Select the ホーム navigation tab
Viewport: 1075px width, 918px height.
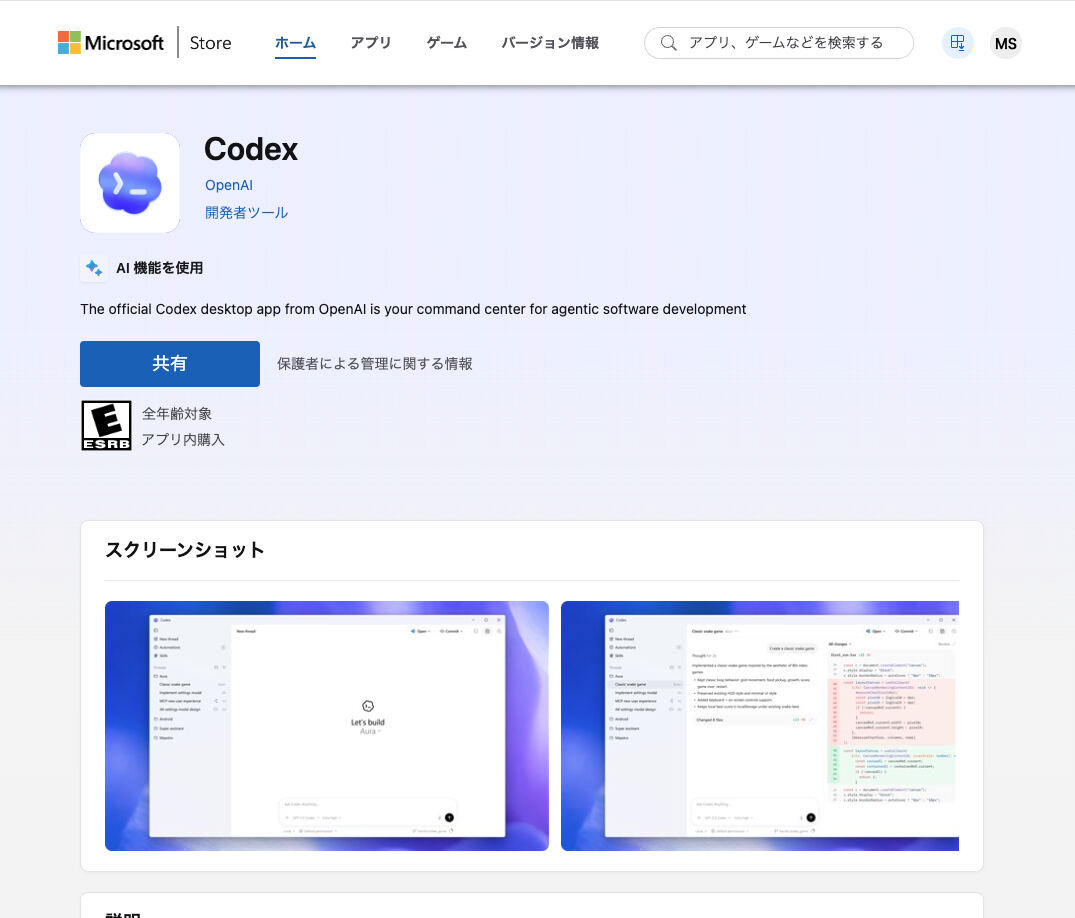(x=295, y=43)
